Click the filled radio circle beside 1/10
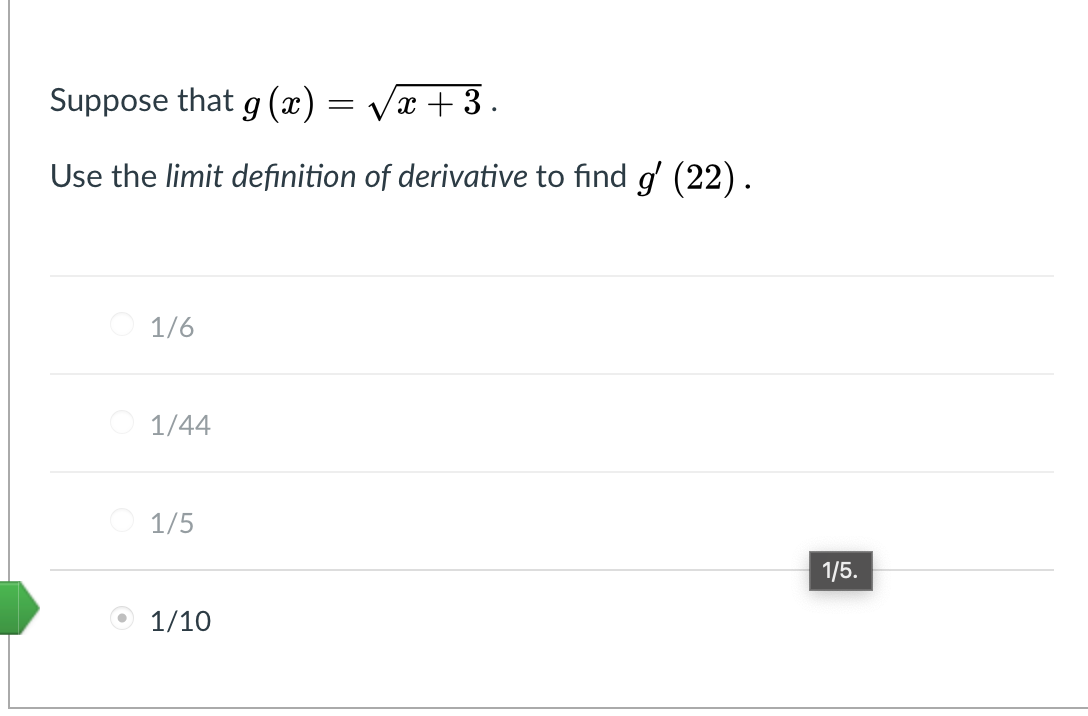Viewport: 1088px width, 716px height. coord(120,619)
